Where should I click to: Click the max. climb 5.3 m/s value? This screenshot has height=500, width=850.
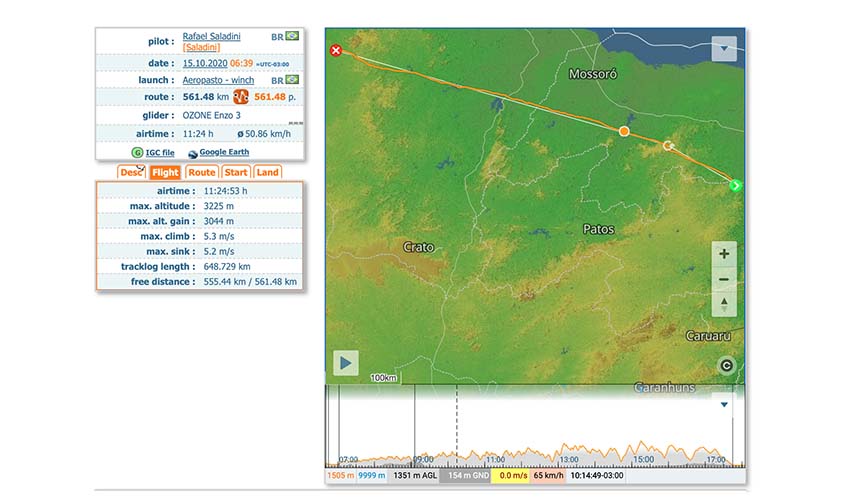(219, 236)
